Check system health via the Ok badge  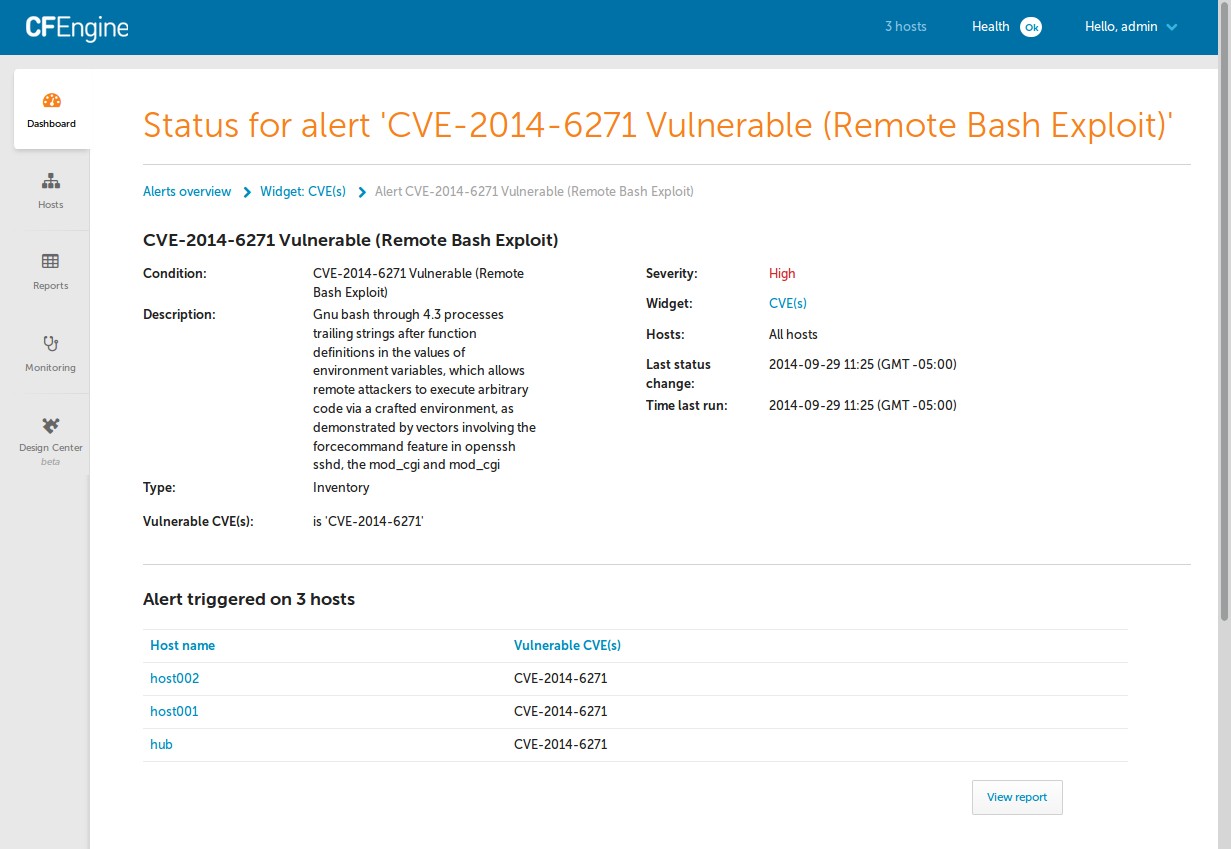tap(1031, 26)
